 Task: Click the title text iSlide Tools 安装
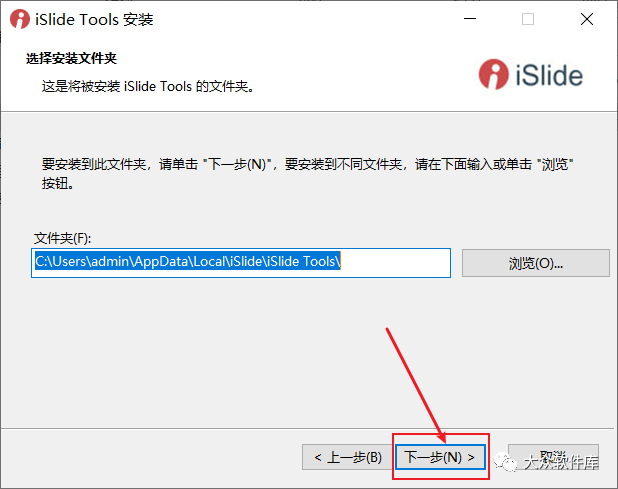tap(94, 19)
